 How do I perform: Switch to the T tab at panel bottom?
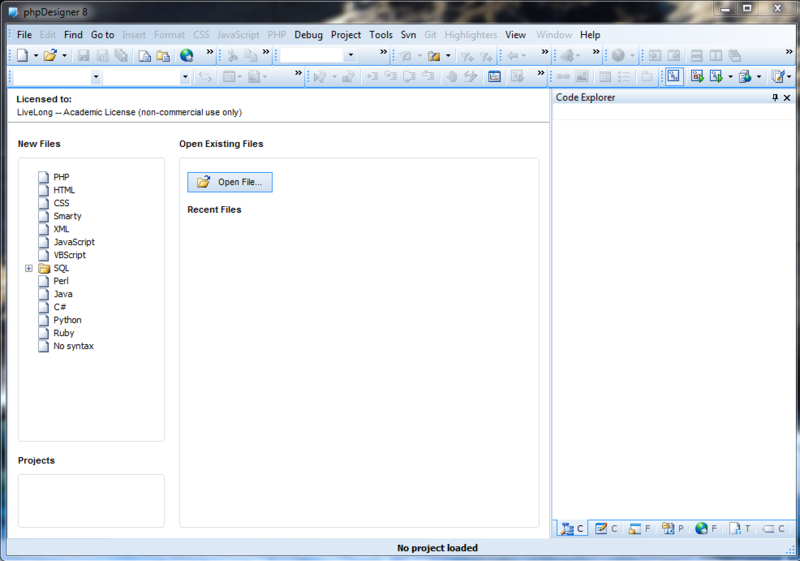click(x=740, y=529)
